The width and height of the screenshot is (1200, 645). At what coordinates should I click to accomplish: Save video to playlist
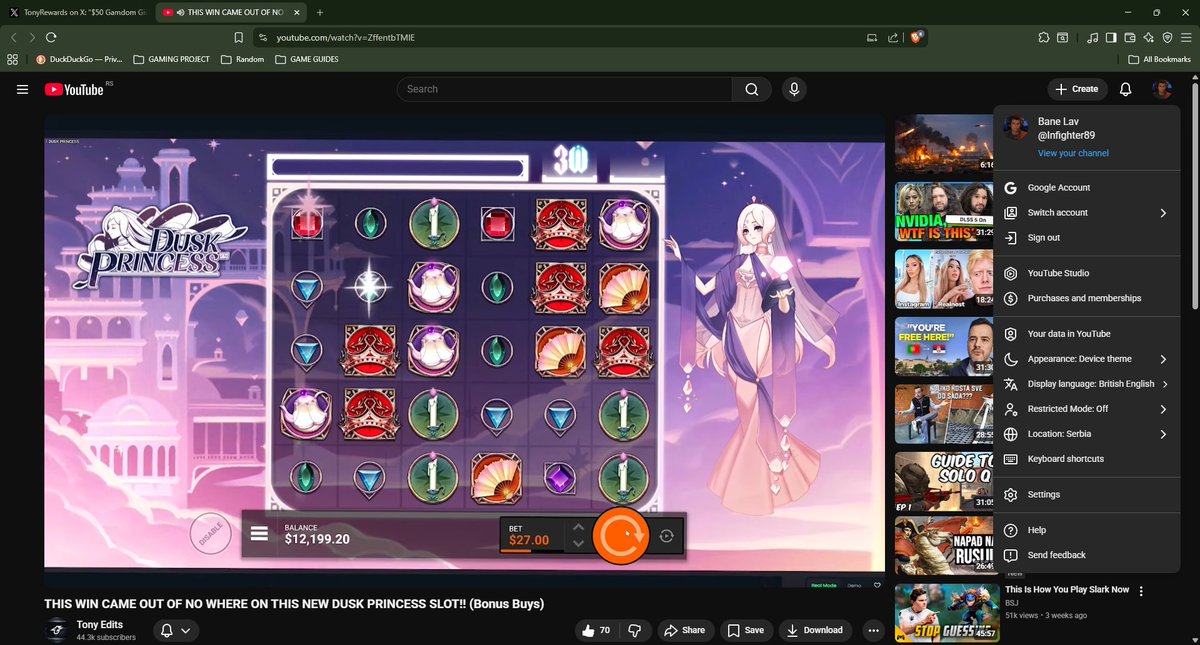(x=746, y=630)
